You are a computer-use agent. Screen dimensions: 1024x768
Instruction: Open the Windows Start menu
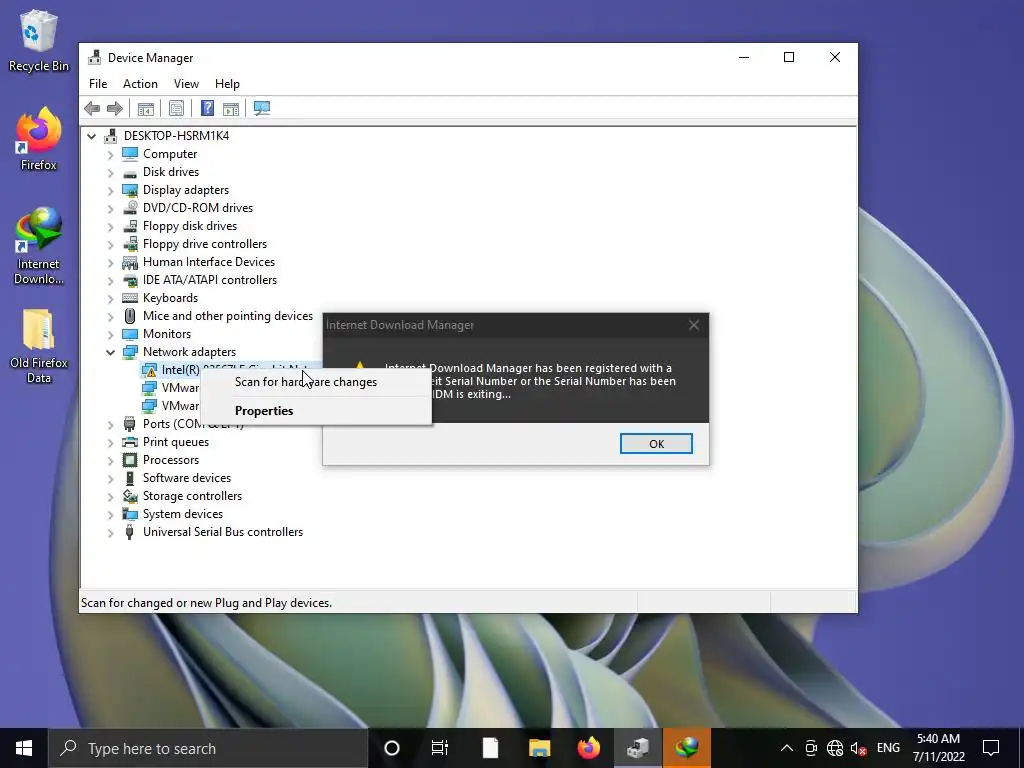(24, 748)
